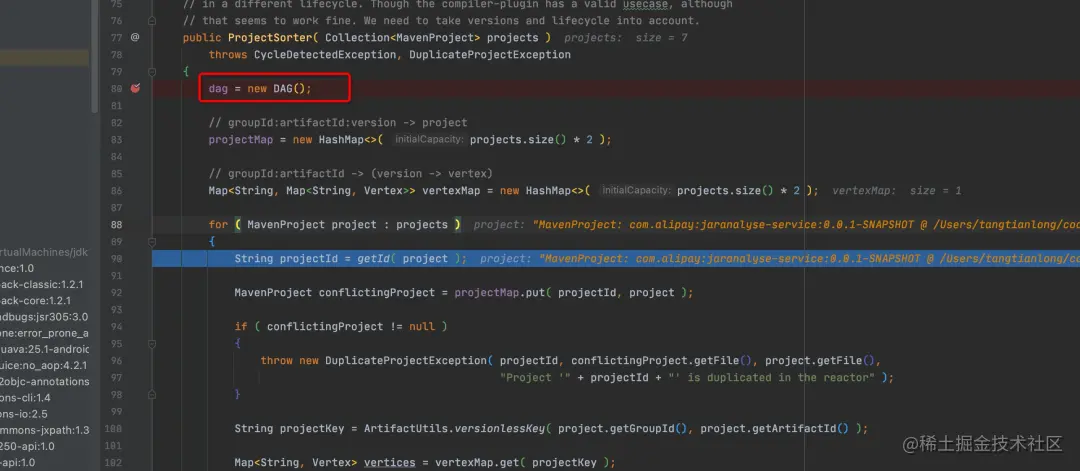Click line number 100 in the gutter
The height and width of the screenshot is (471, 1080).
(x=116, y=428)
